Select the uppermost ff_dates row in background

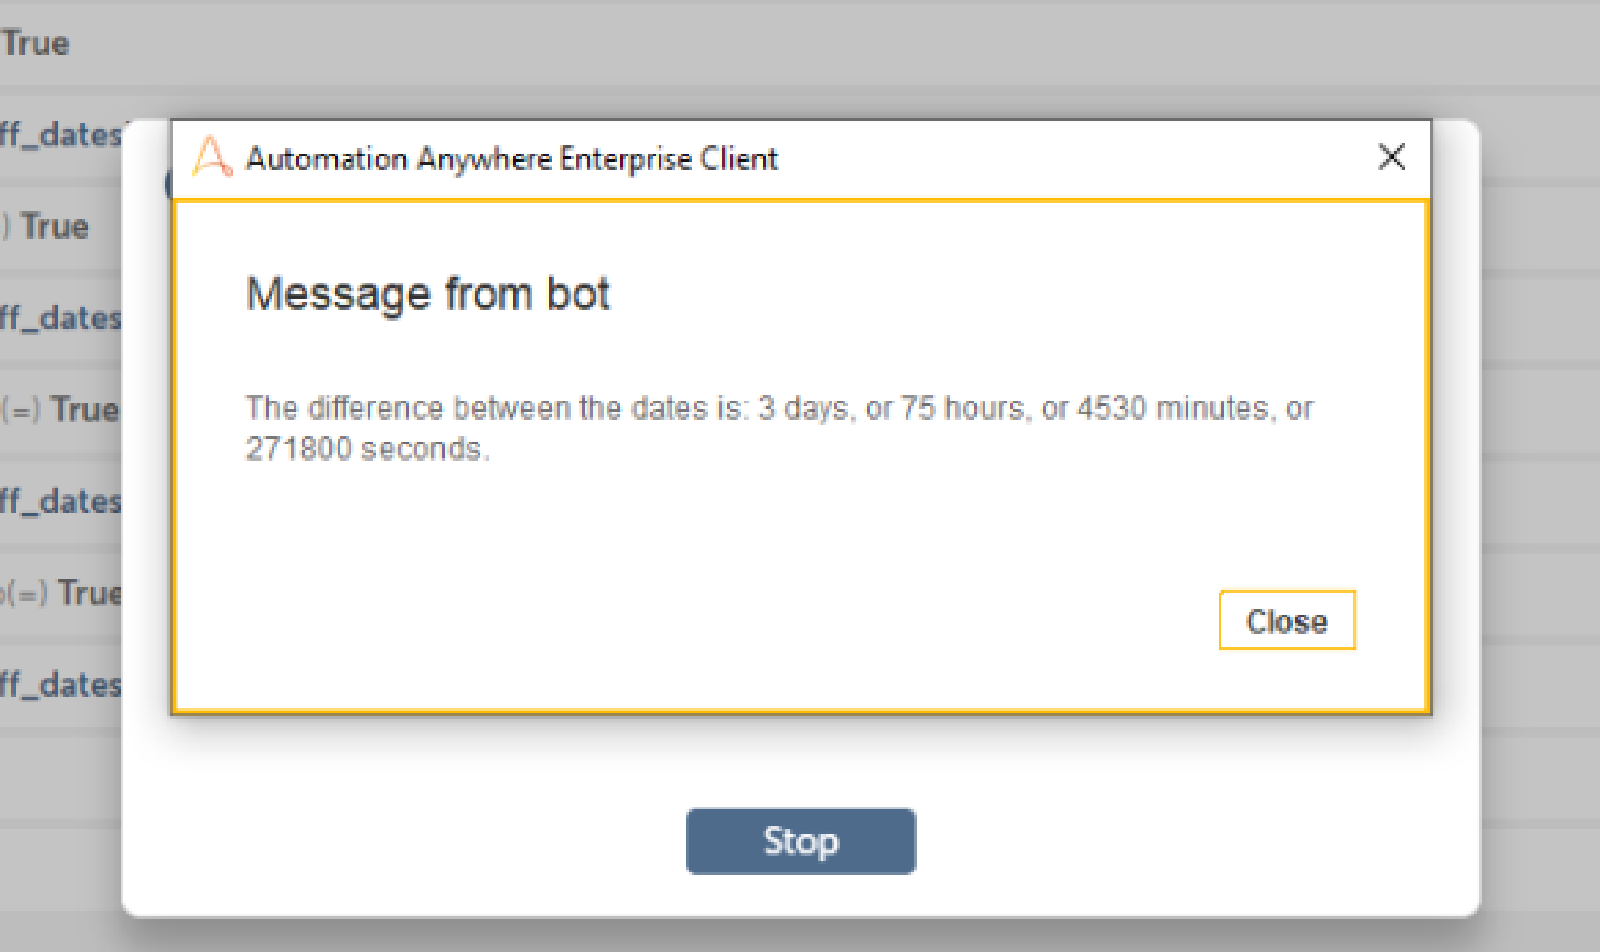point(60,135)
